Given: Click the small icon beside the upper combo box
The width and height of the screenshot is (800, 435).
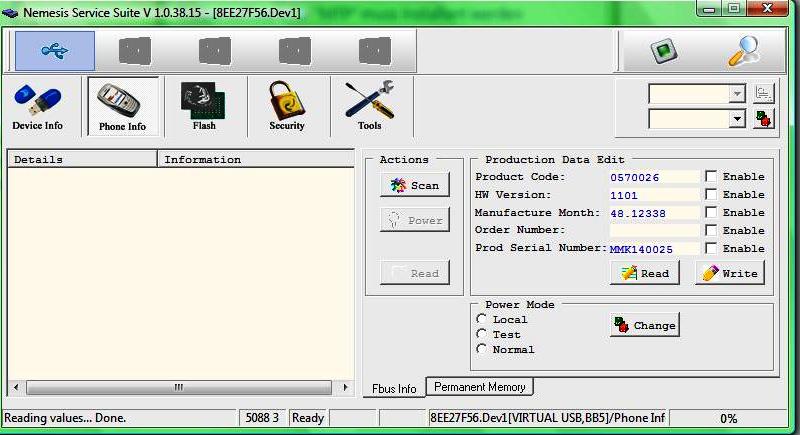Looking at the screenshot, I should (x=764, y=93).
